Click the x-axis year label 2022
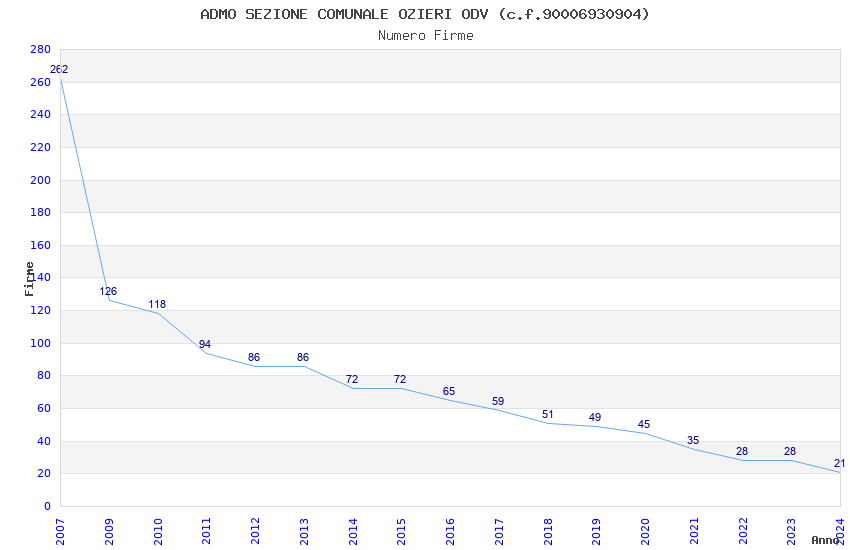The image size is (850, 550). (743, 532)
